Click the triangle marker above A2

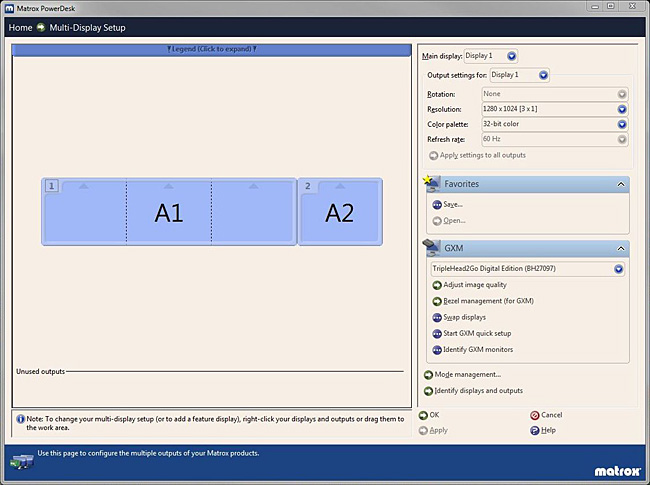(340, 186)
